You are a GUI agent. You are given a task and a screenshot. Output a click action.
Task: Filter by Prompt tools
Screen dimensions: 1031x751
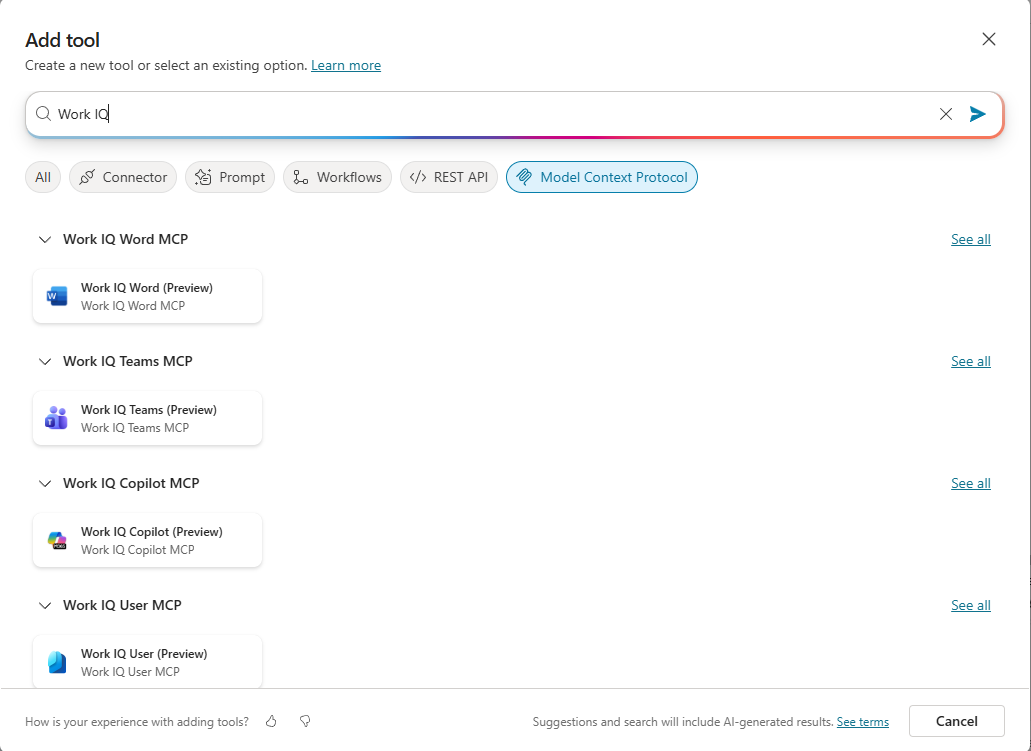tap(230, 177)
